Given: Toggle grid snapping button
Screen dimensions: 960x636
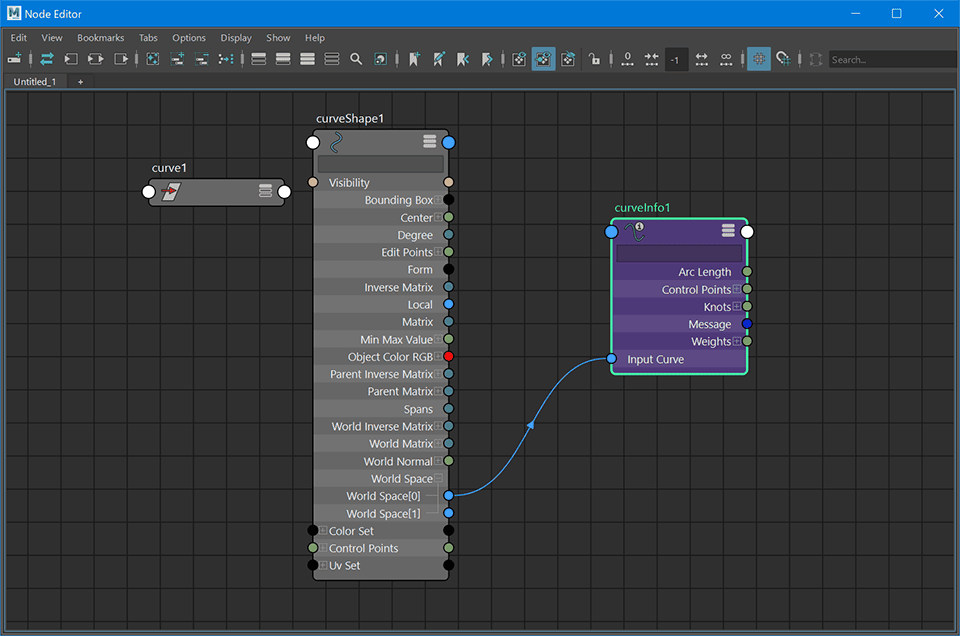Looking at the screenshot, I should pos(784,60).
